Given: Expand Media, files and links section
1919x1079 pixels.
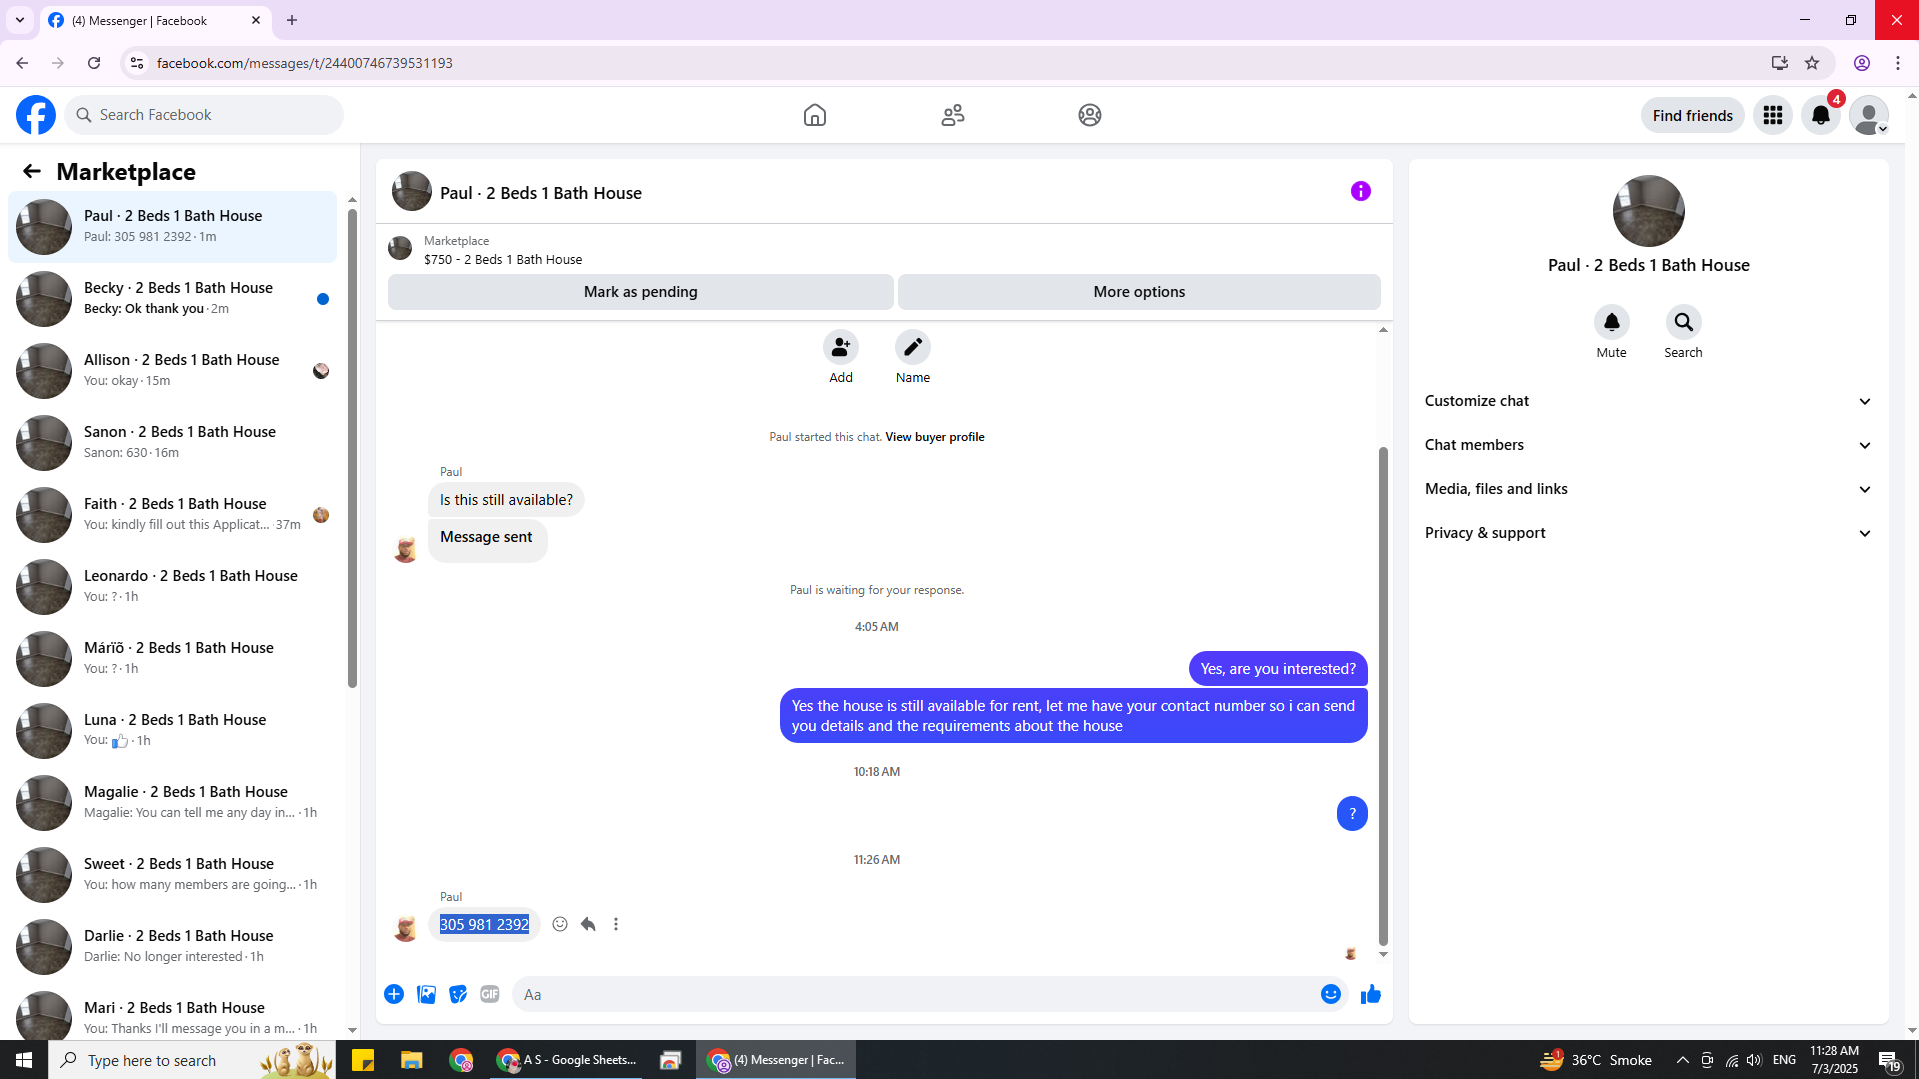Looking at the screenshot, I should click(x=1648, y=489).
